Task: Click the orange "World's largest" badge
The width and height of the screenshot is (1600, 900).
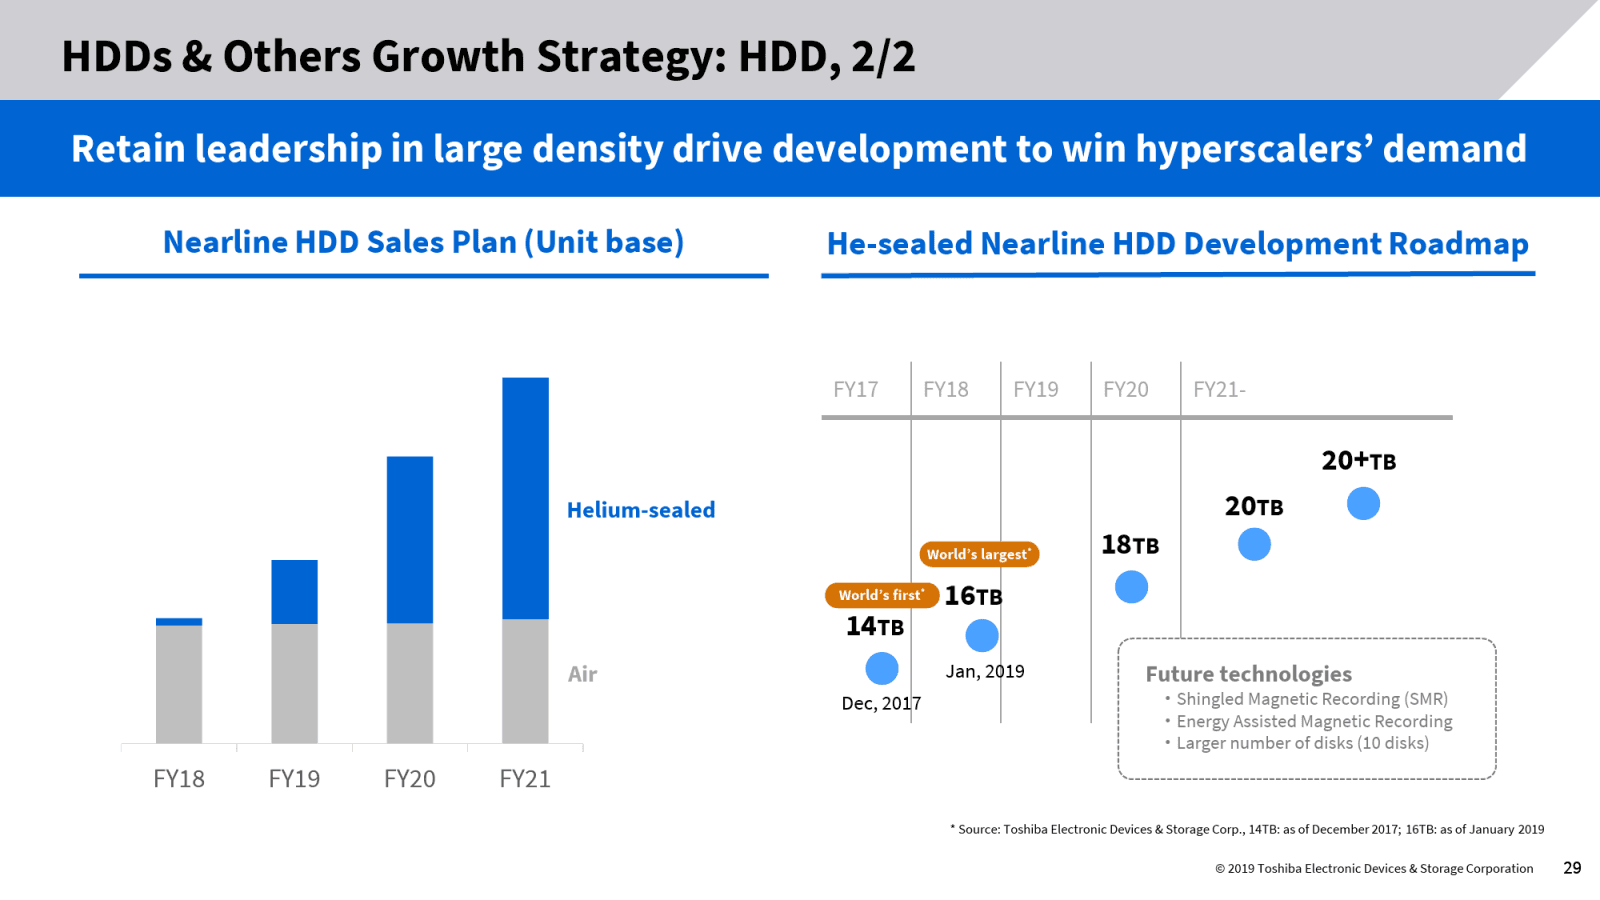Action: (x=979, y=554)
